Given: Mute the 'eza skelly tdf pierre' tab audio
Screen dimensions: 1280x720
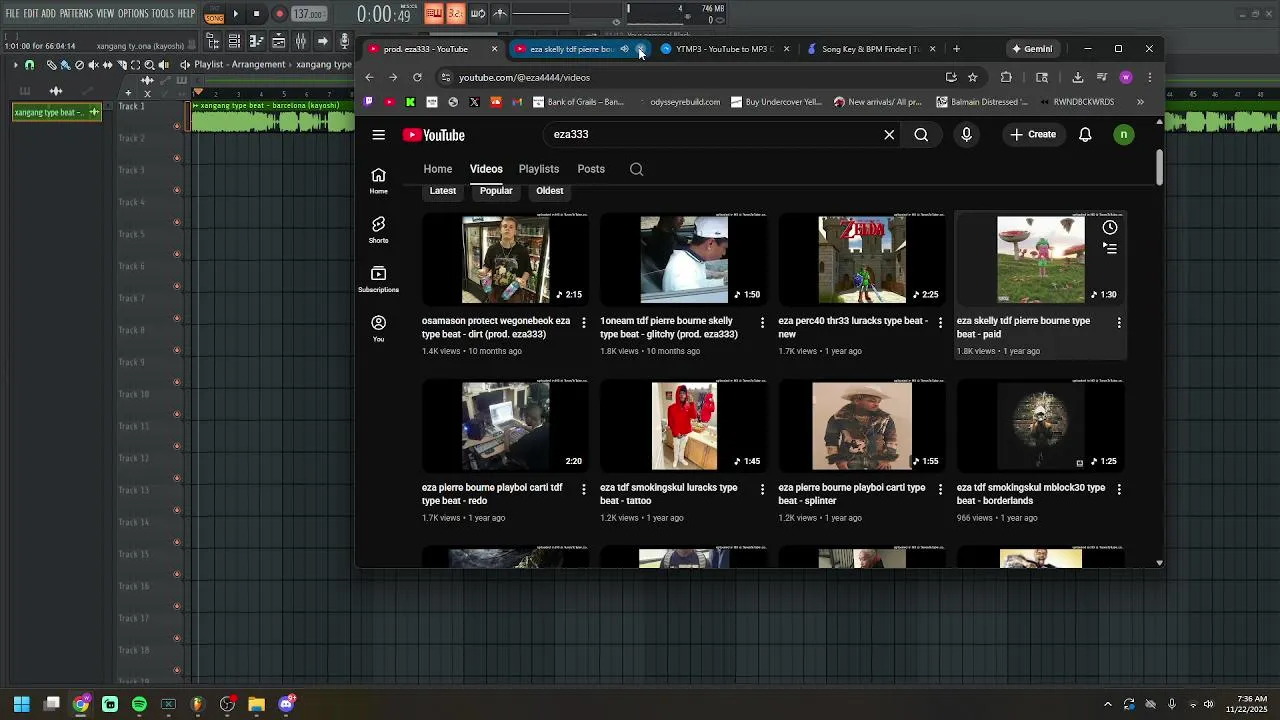Looking at the screenshot, I should [624, 49].
